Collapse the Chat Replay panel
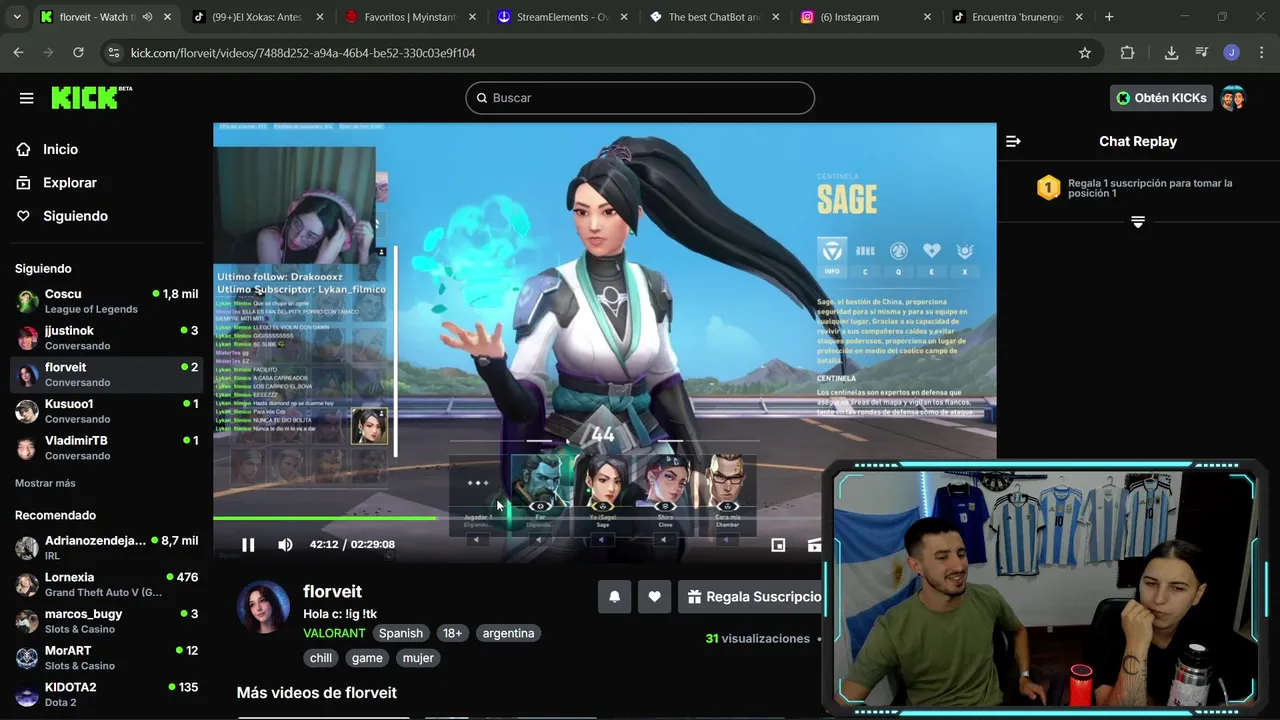Viewport: 1280px width, 720px height. click(1013, 141)
